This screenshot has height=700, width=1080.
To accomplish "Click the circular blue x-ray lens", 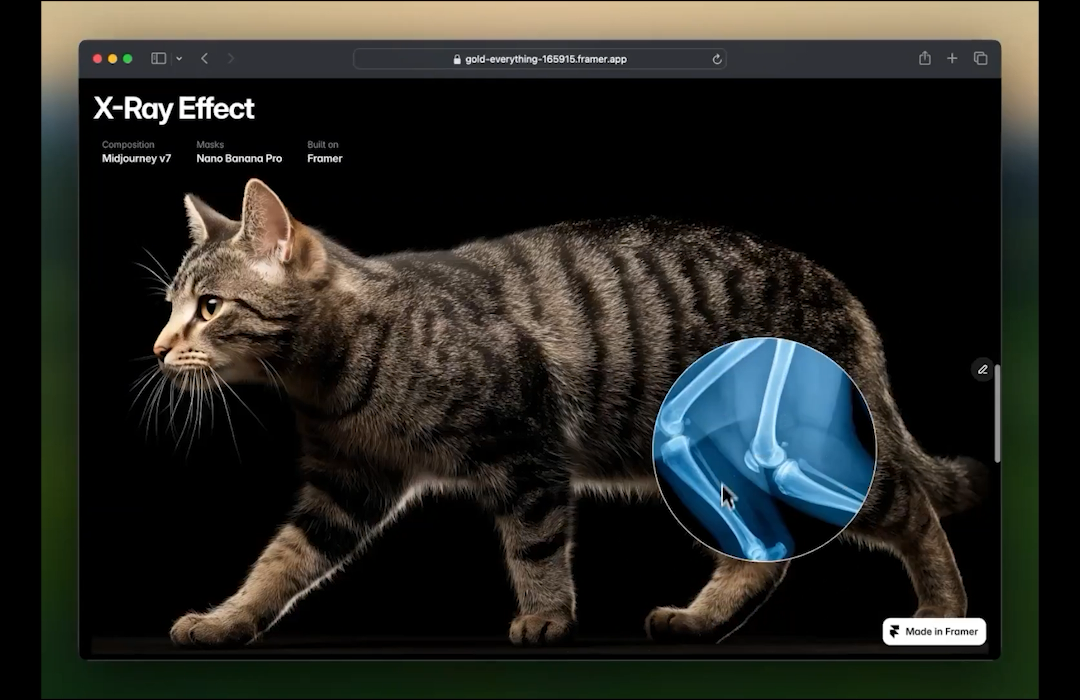I will (764, 449).
